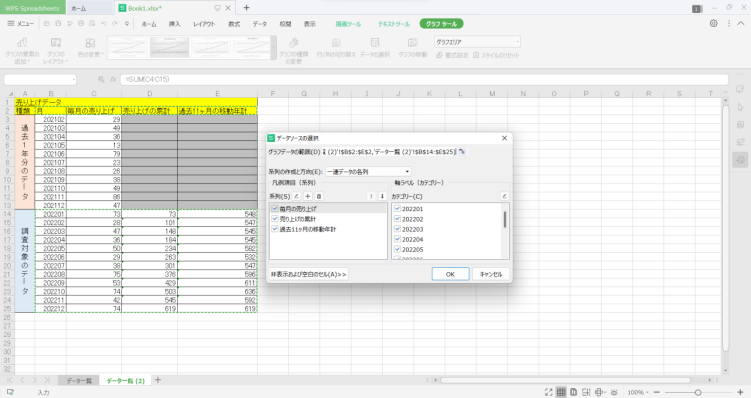Edit category axis labels with pencil icon

pyautogui.click(x=504, y=196)
